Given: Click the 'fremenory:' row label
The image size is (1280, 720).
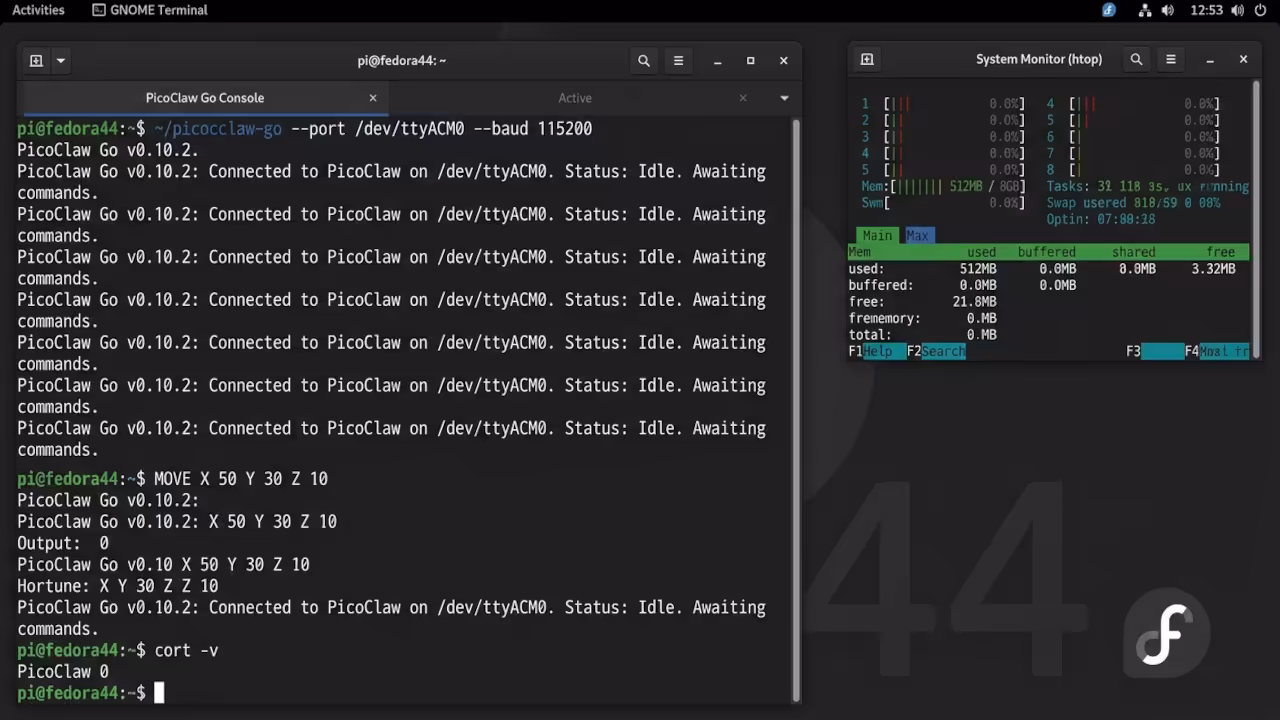Looking at the screenshot, I should point(884,318).
